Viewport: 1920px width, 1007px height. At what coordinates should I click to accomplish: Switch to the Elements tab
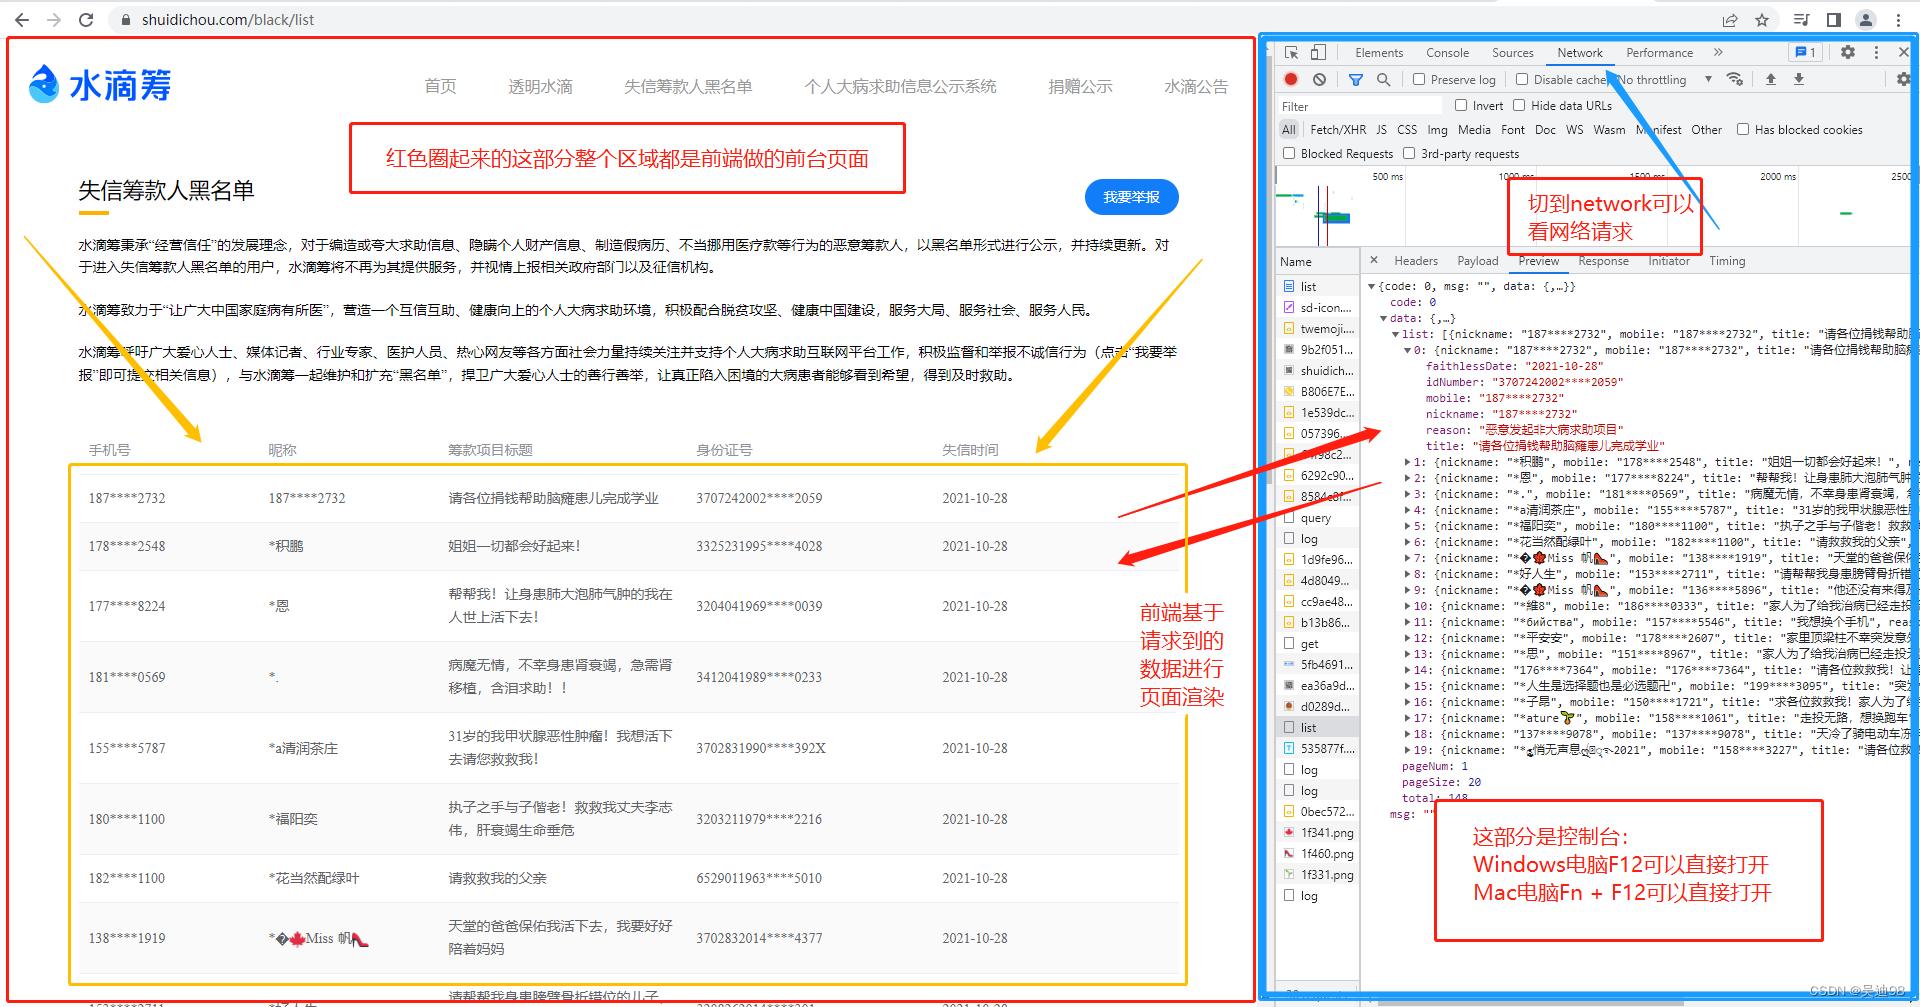1379,53
